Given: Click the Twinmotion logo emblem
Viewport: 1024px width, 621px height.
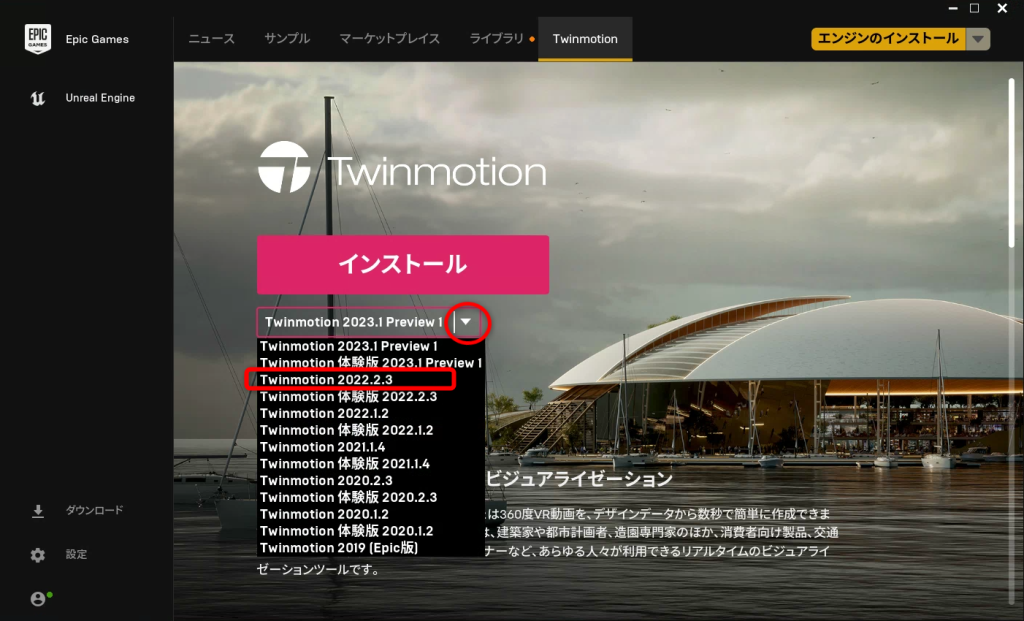Looking at the screenshot, I should click(284, 167).
